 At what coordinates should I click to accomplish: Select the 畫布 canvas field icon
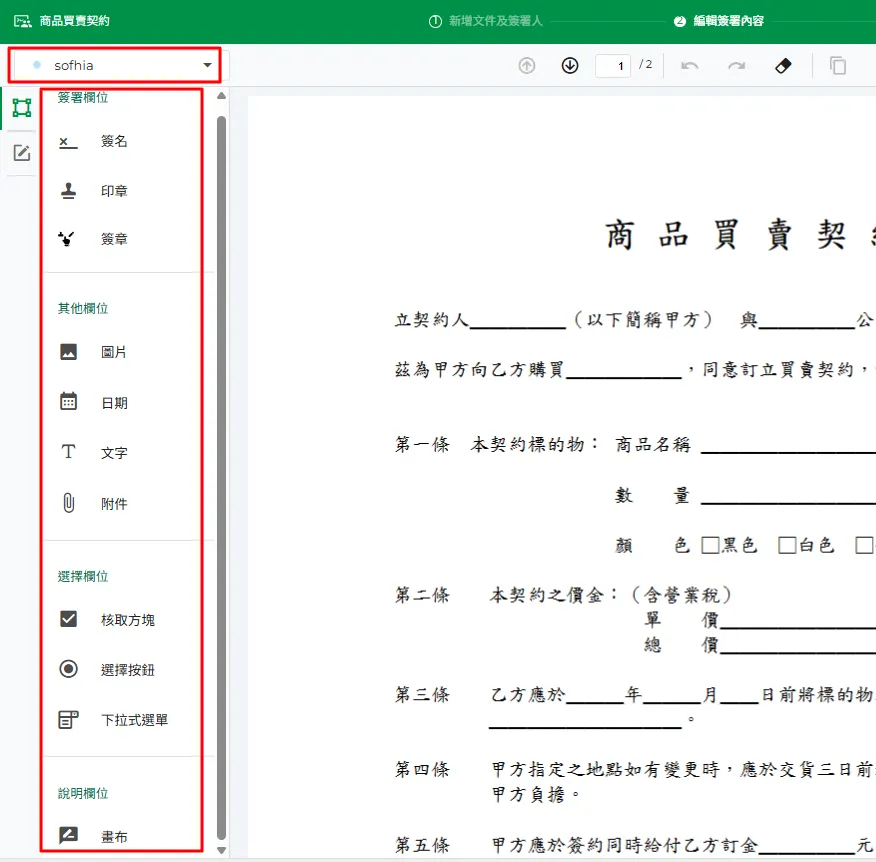click(x=68, y=835)
